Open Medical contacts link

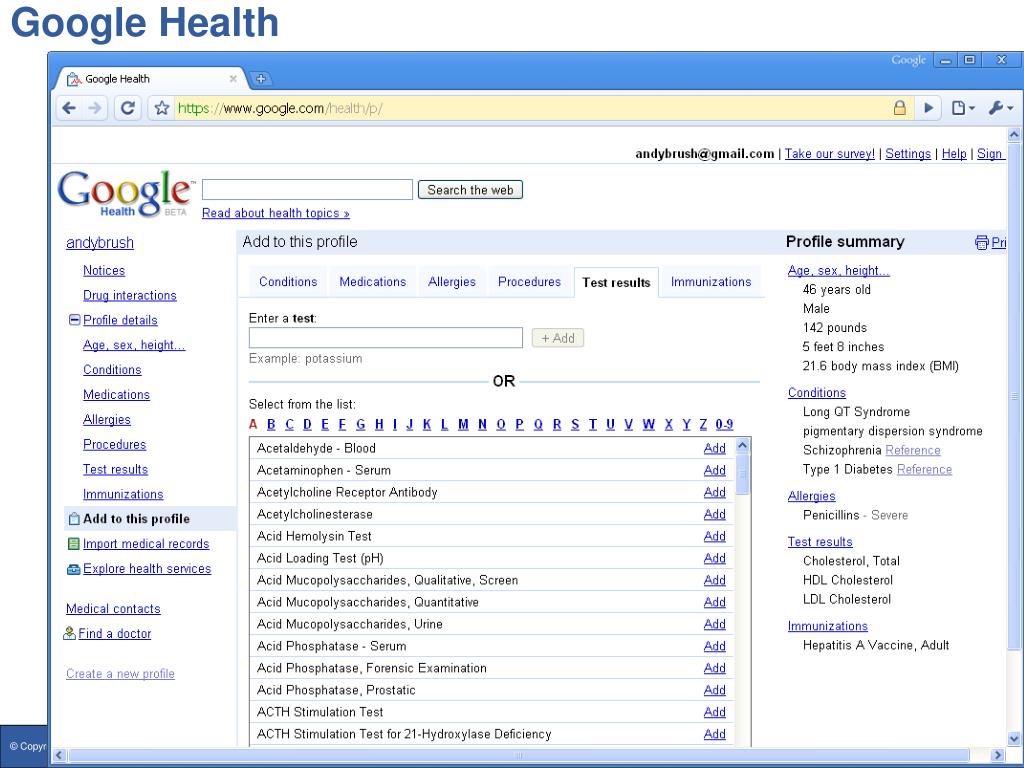tap(113, 609)
